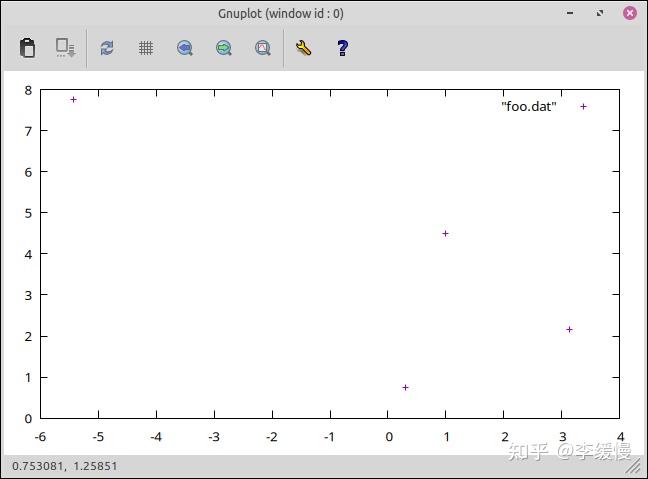This screenshot has height=479, width=648.
Task: Apply next zoom settings icon
Action: 224,48
